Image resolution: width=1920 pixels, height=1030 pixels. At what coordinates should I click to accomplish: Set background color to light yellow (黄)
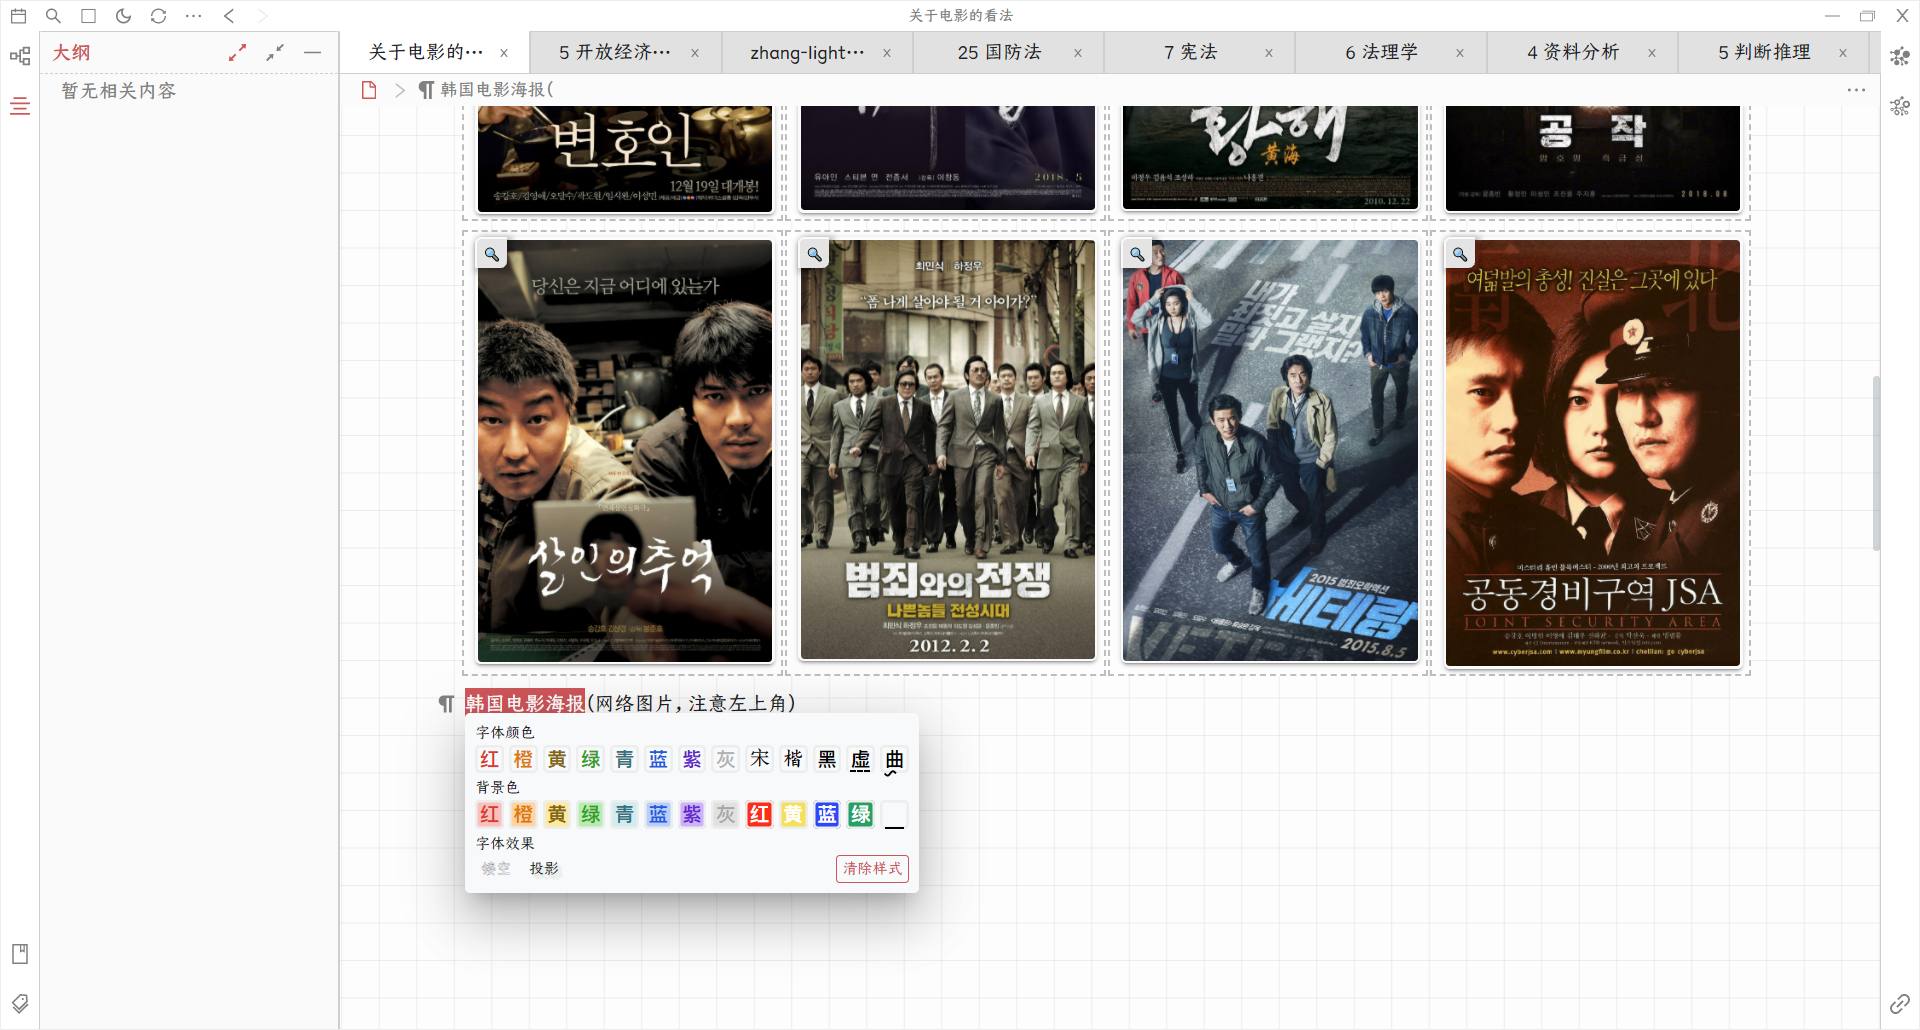point(557,815)
